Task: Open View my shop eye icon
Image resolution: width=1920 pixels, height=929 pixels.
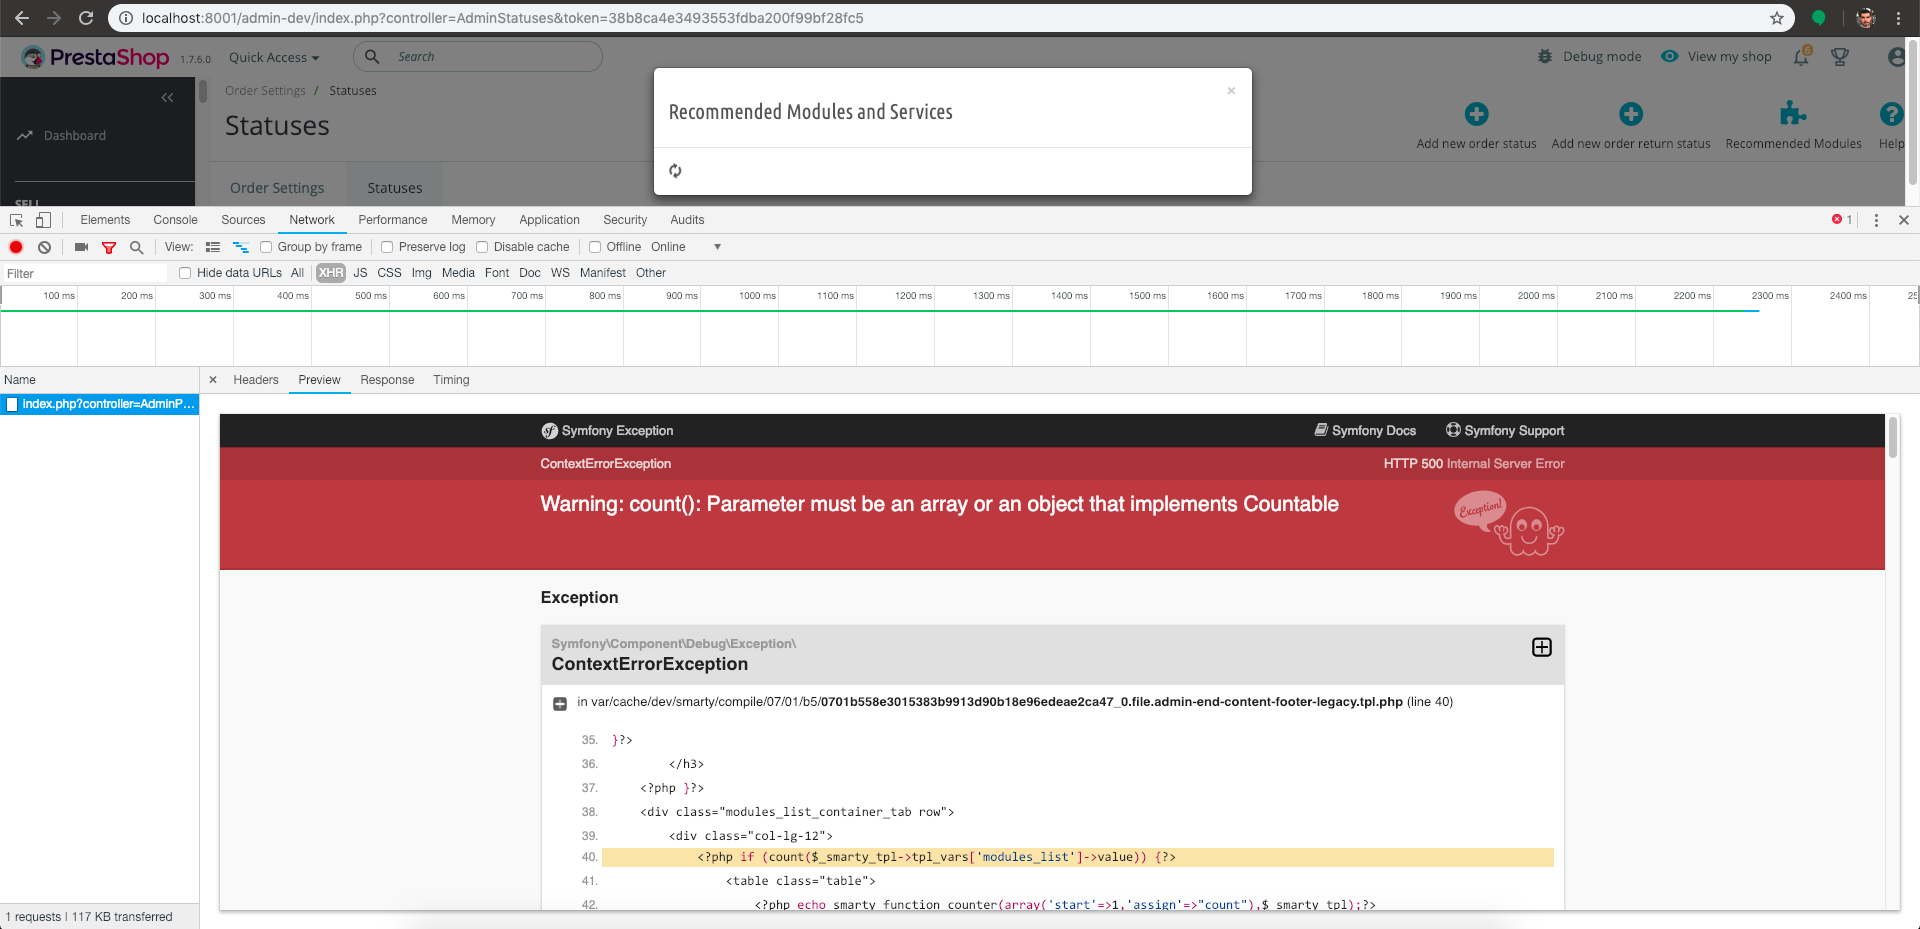Action: [1668, 56]
